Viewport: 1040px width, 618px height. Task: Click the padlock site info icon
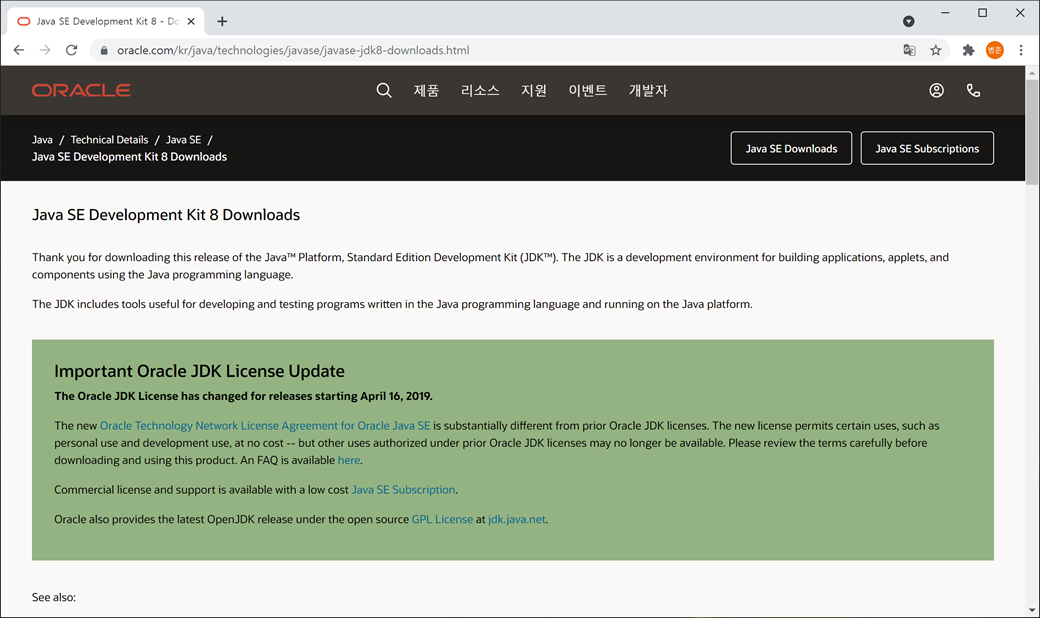[x=103, y=50]
